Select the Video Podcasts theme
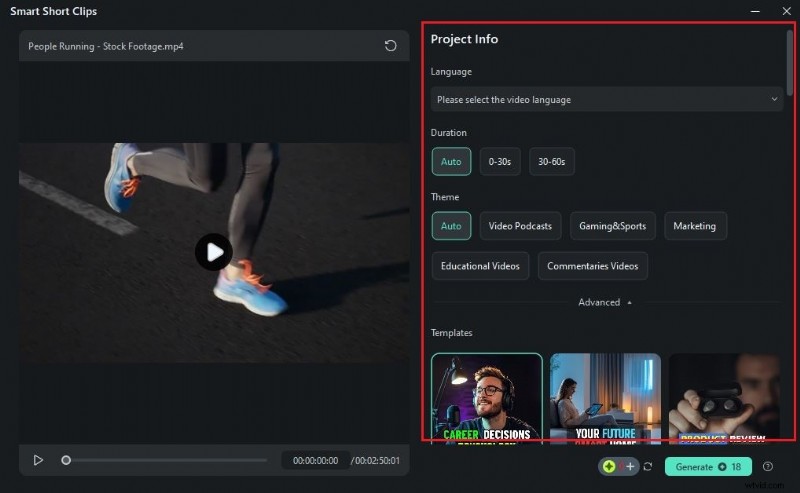The height and width of the screenshot is (493, 800). (x=520, y=226)
